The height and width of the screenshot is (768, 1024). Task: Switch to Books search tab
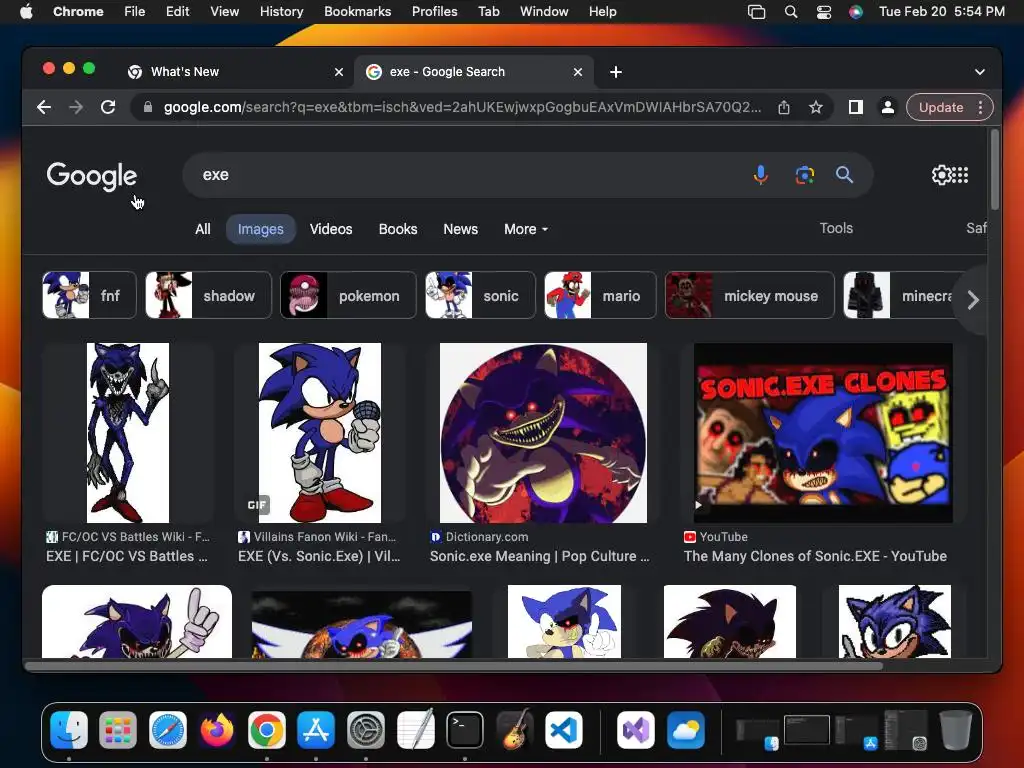[398, 229]
